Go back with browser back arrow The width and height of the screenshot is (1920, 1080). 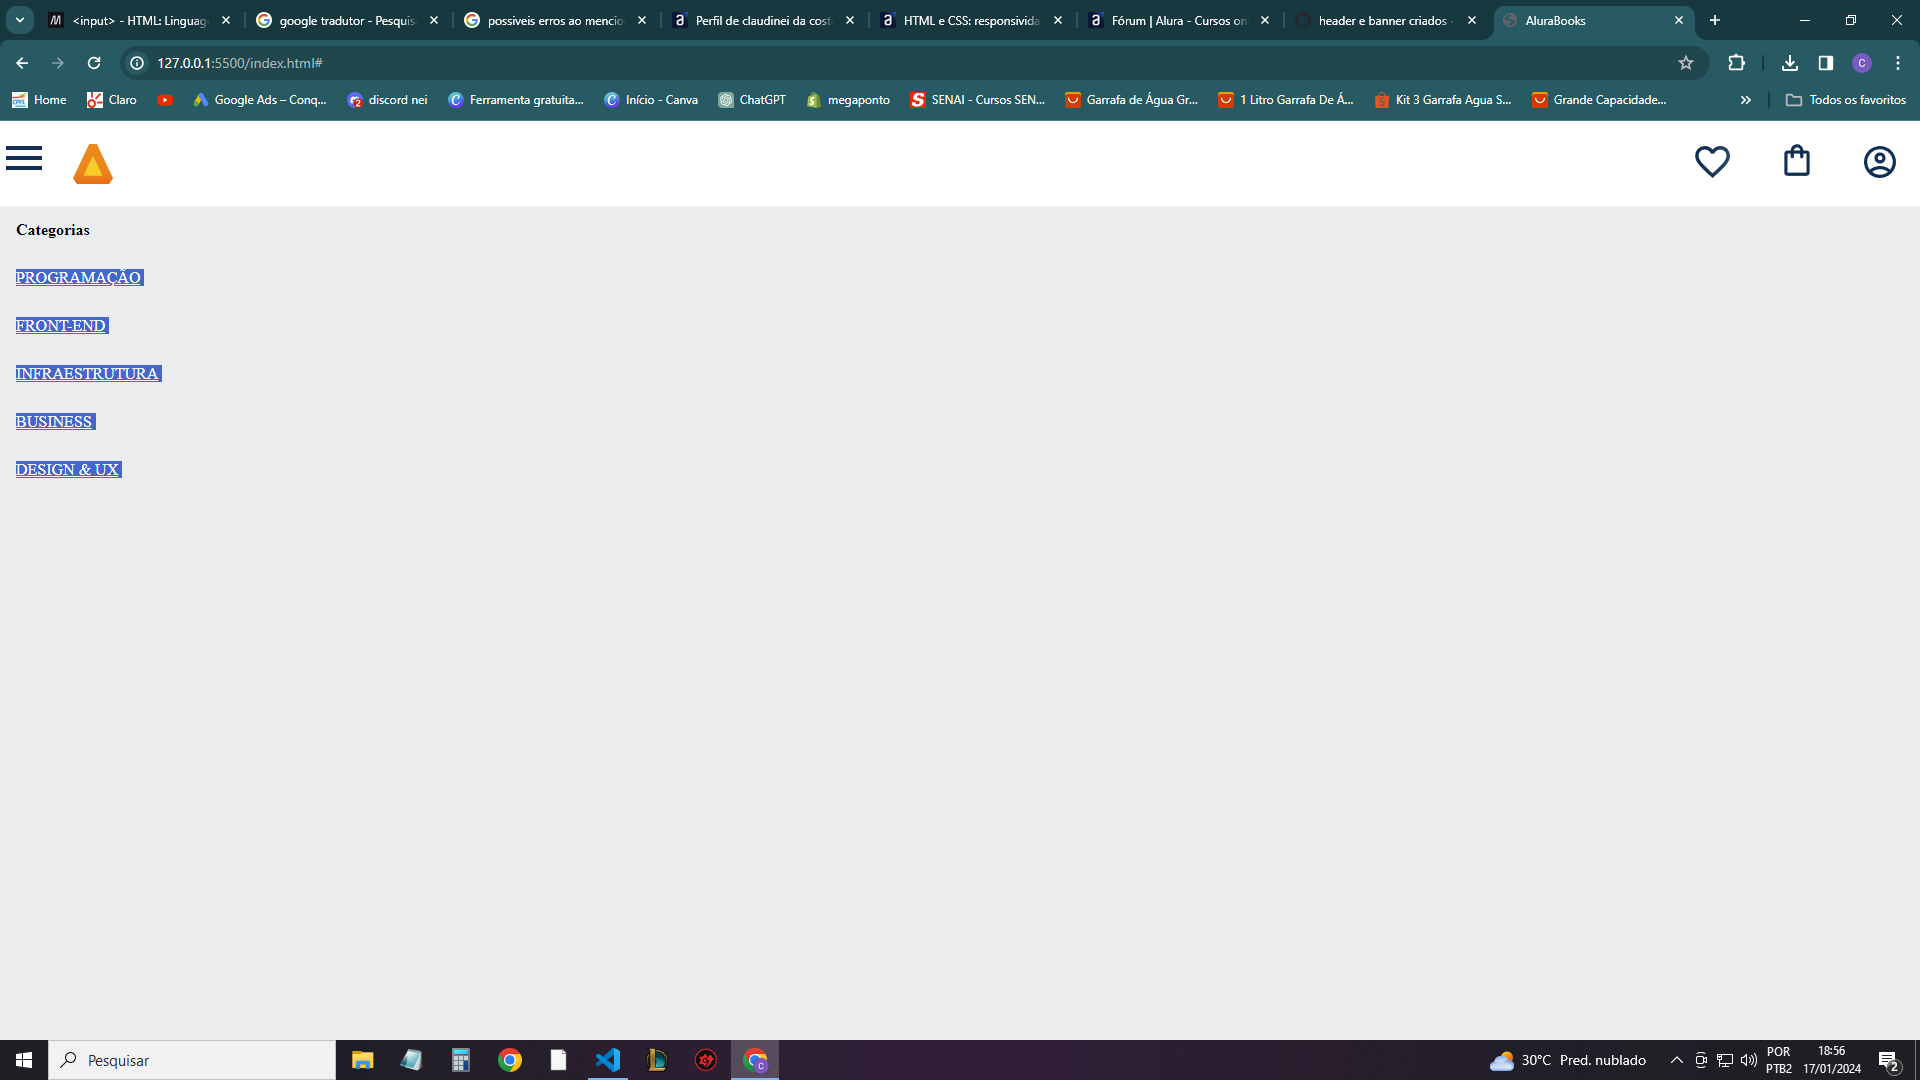point(22,63)
